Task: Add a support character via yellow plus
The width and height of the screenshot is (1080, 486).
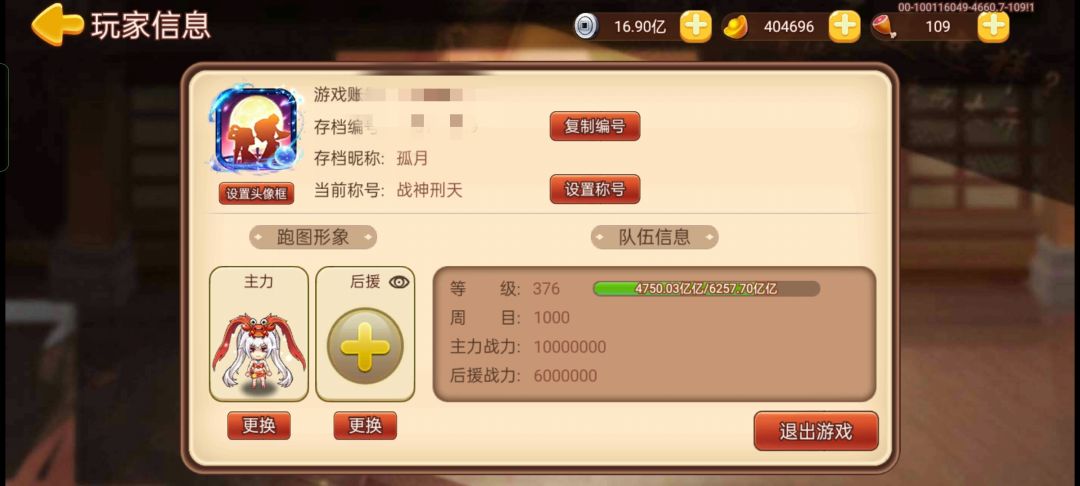Action: [365, 345]
